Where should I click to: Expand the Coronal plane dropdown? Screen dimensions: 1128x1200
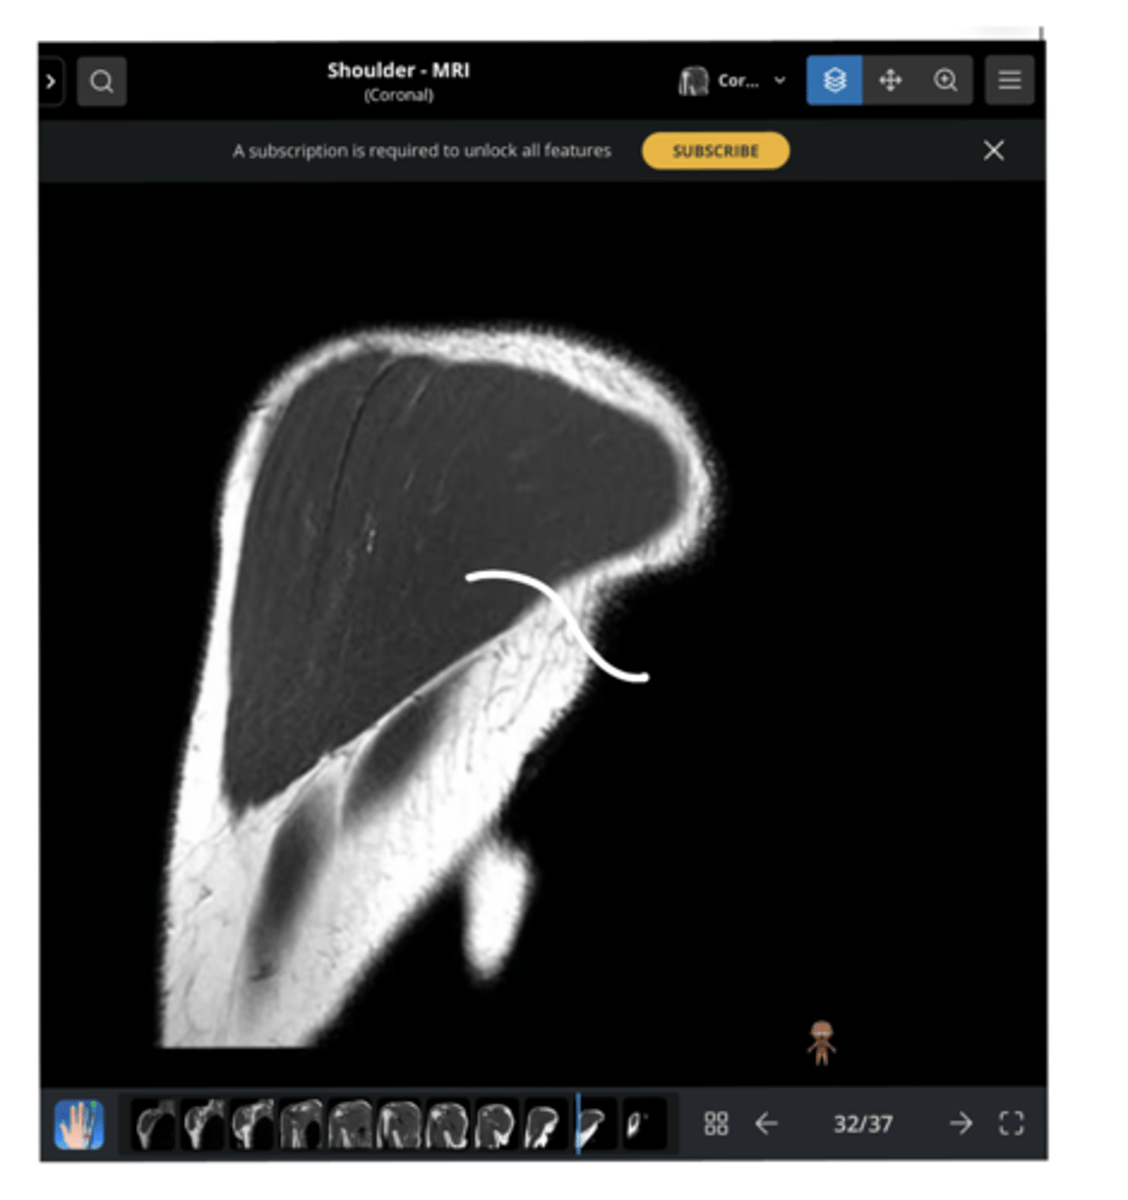click(x=733, y=81)
